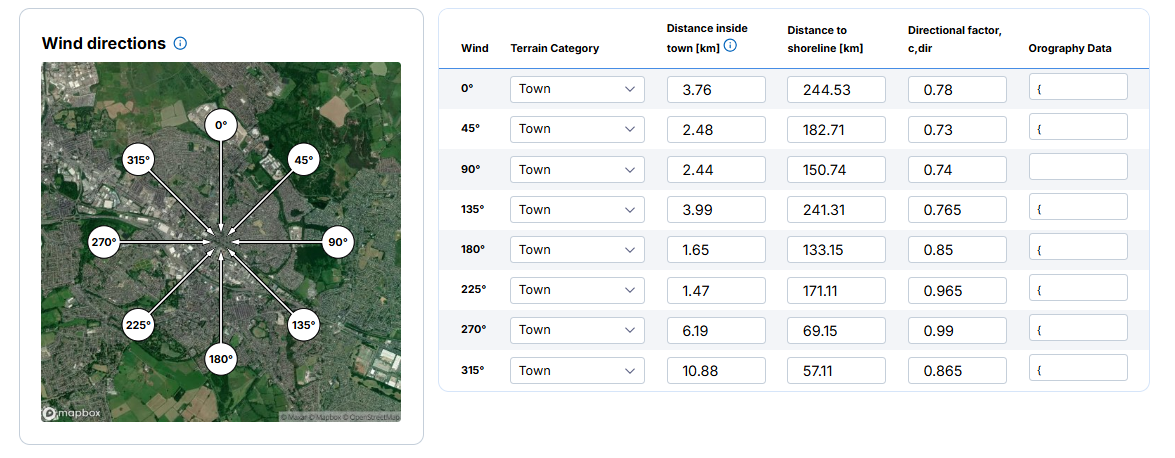Select the 45° marker on map

pyautogui.click(x=303, y=160)
